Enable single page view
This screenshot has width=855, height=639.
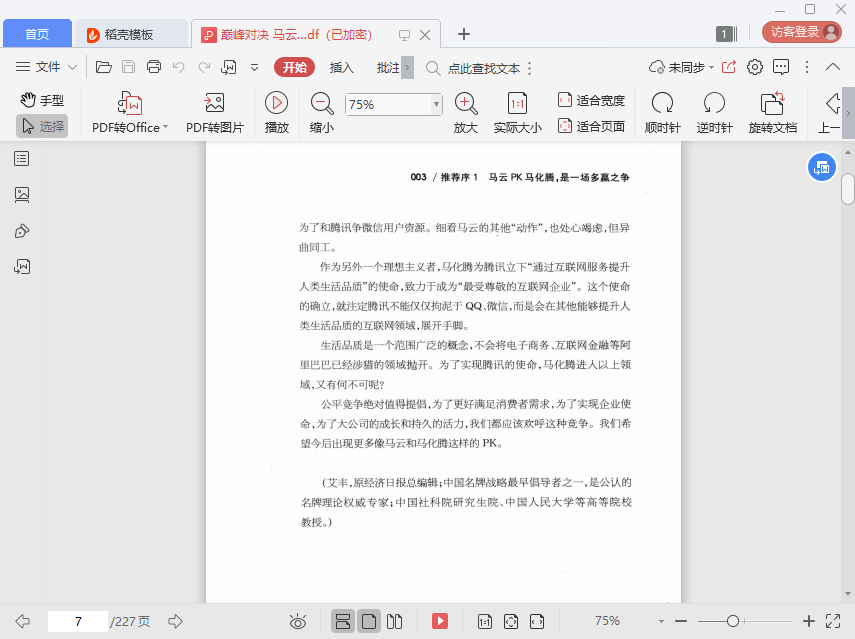(369, 621)
